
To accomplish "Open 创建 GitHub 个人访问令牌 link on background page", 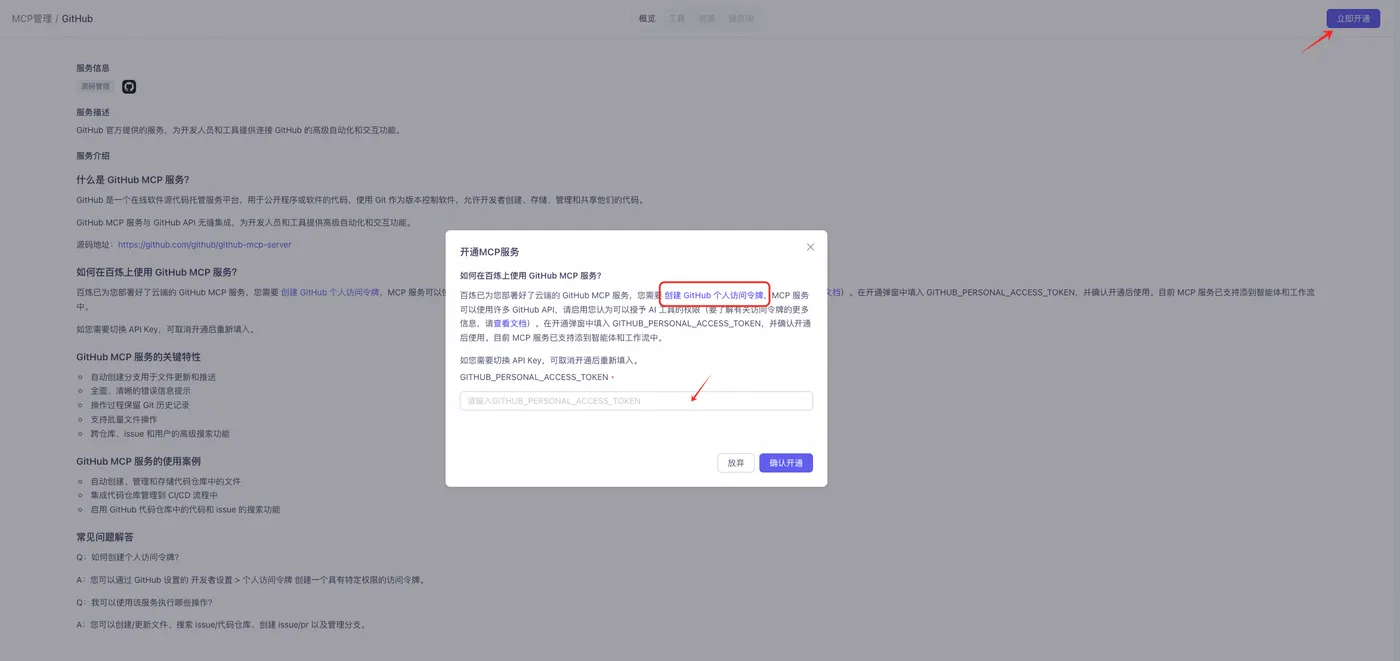I will (330, 293).
